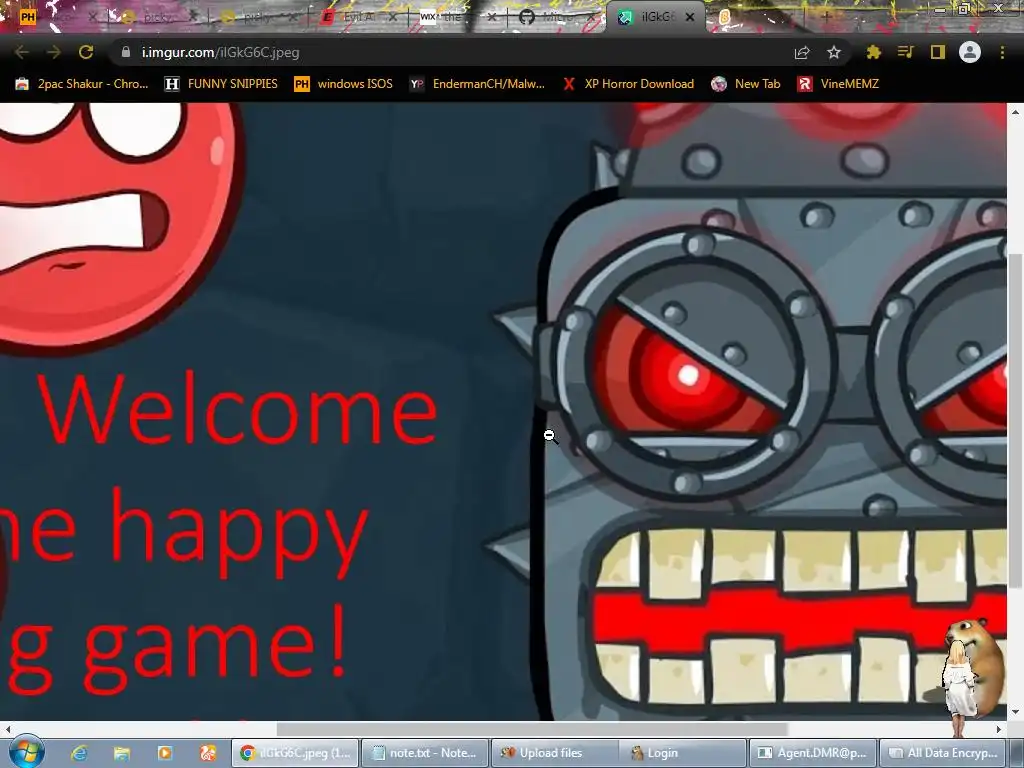Open the Extensions puzzle menu

pos(874,52)
